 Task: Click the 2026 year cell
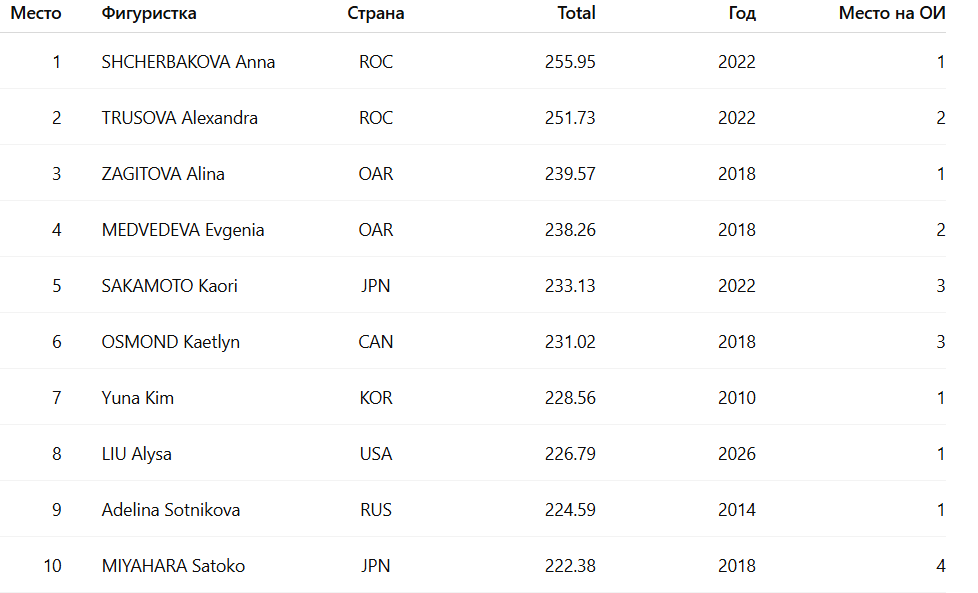737,454
